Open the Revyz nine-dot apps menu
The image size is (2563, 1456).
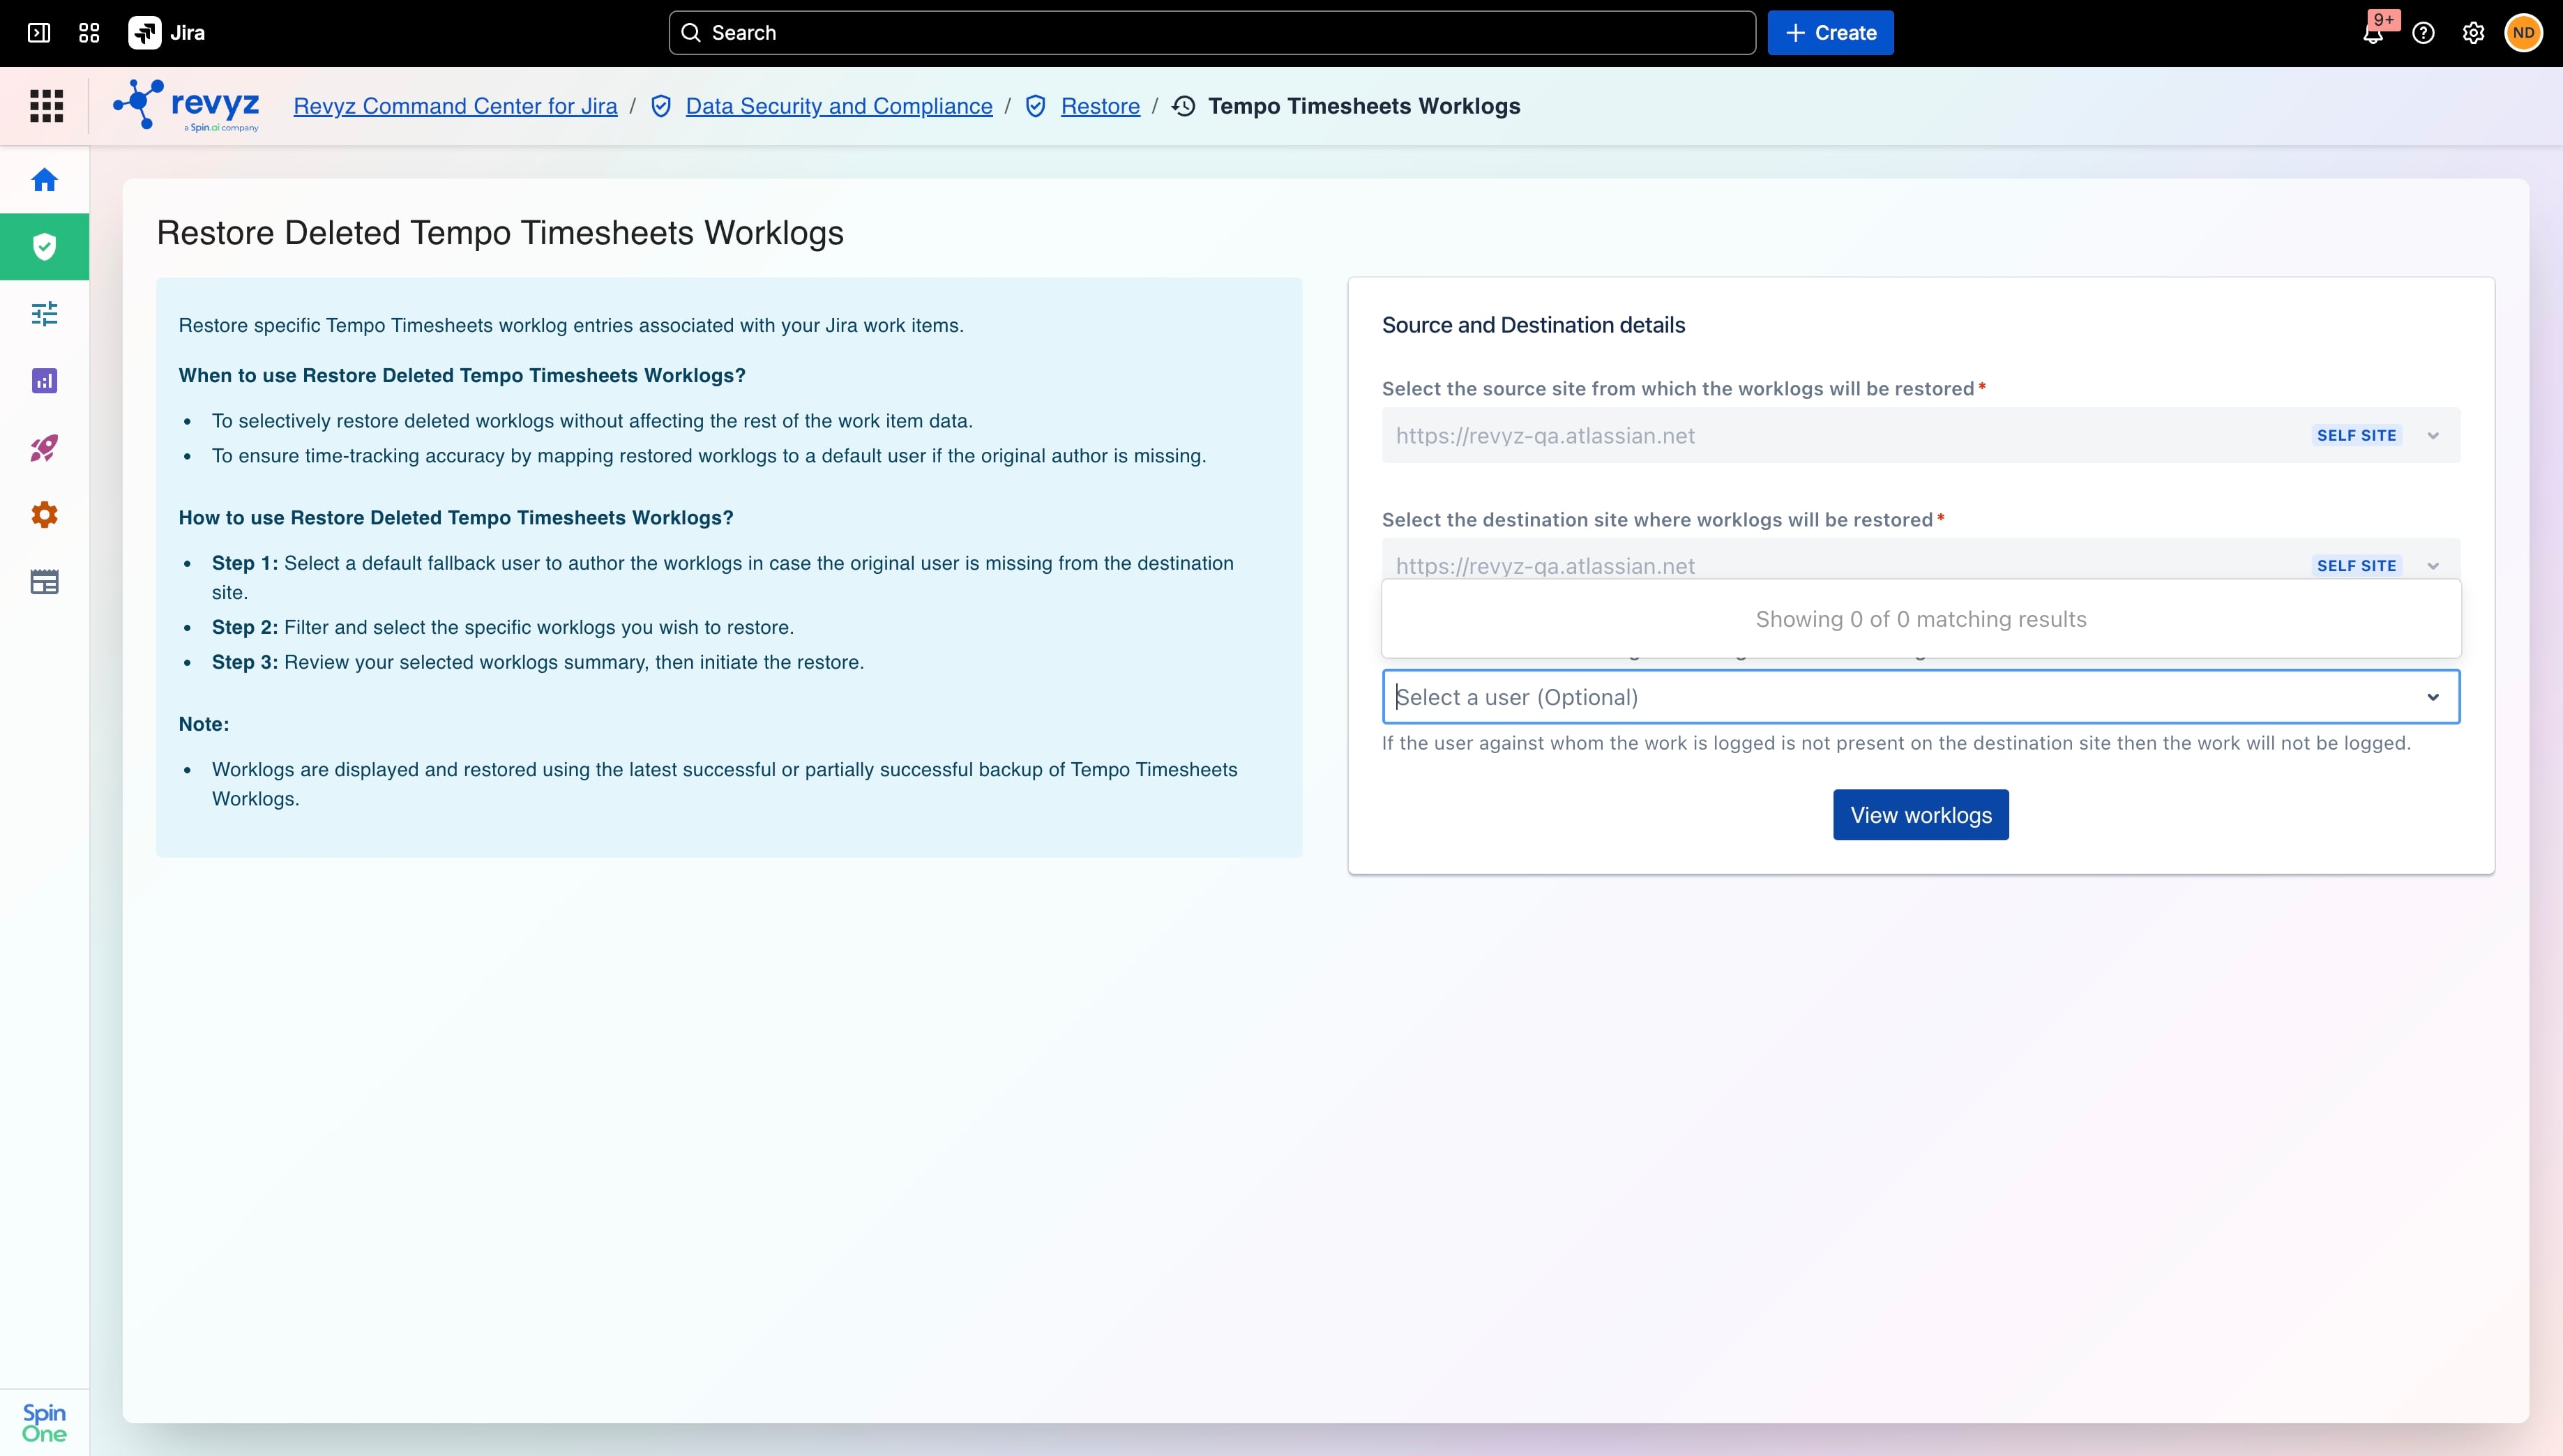tap(46, 106)
